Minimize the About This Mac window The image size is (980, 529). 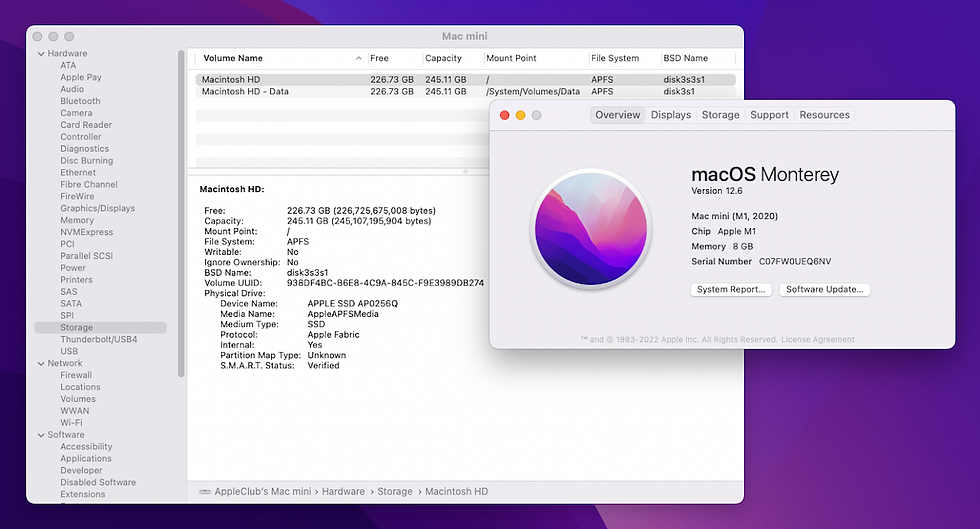(x=520, y=115)
